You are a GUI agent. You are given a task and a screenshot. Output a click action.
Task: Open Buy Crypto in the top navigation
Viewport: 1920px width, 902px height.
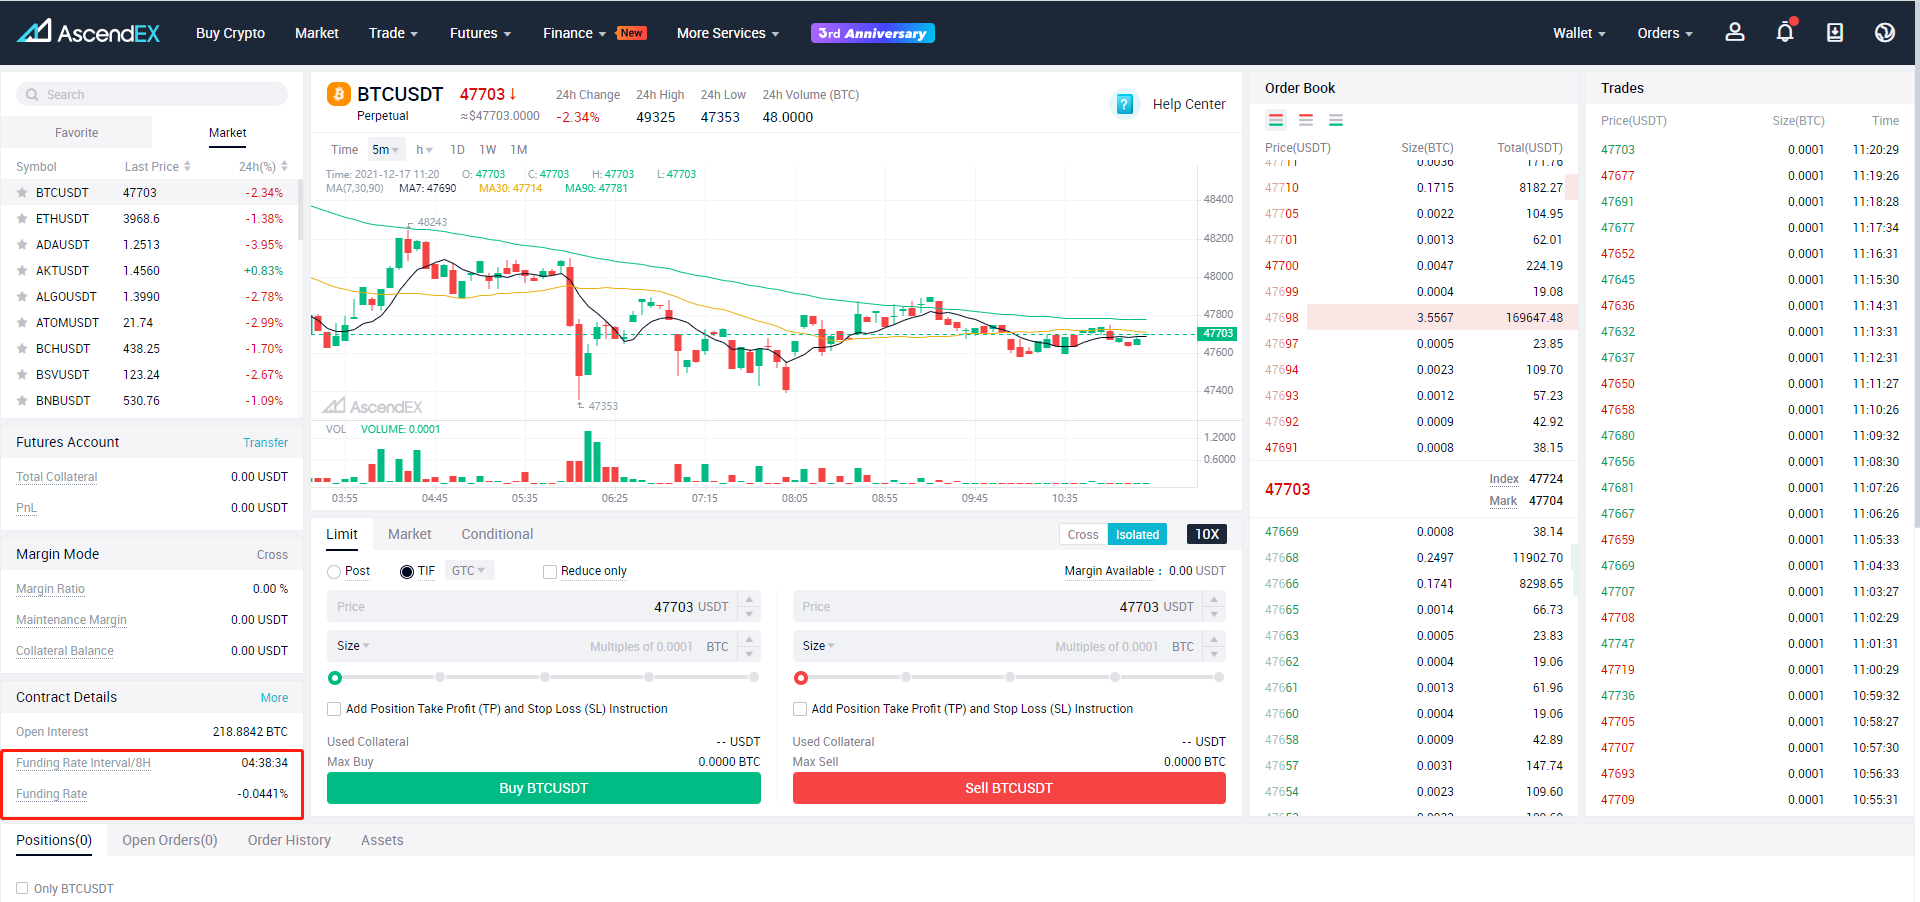click(x=230, y=33)
